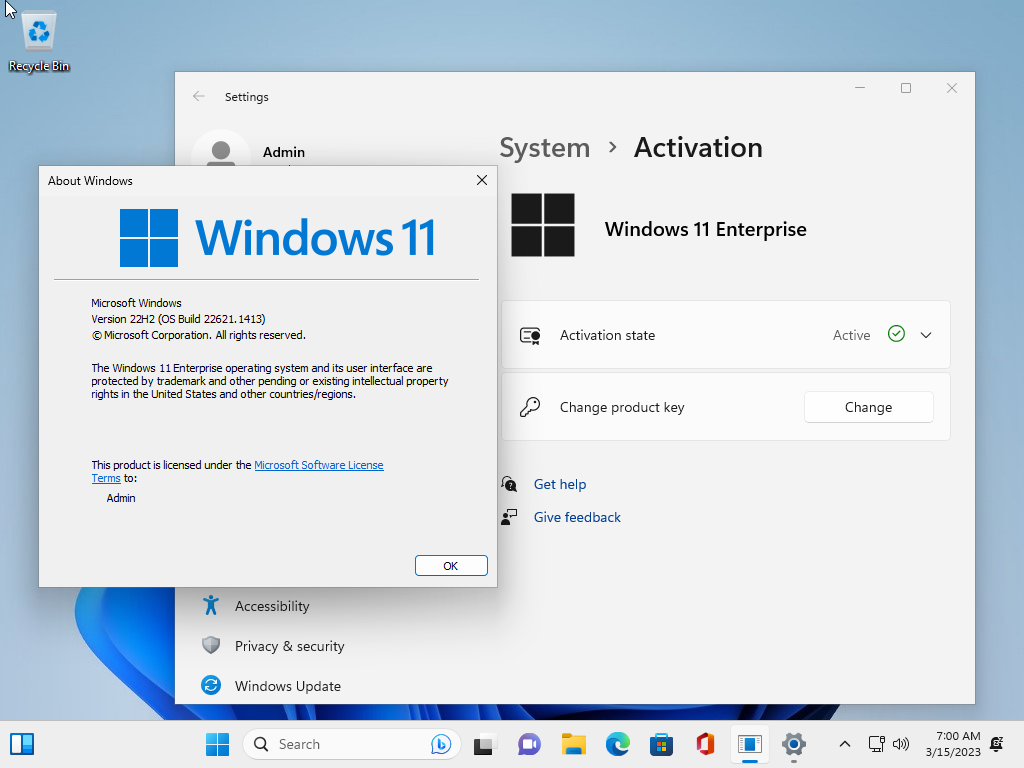Open the notification bell icon in tray
1024x768 pixels.
pos(997,744)
